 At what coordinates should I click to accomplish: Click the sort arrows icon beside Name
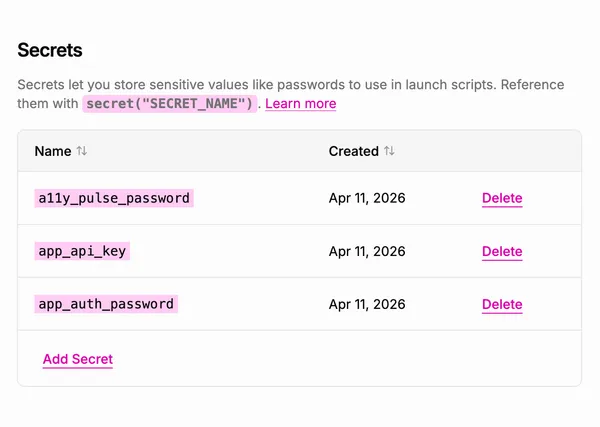(82, 152)
